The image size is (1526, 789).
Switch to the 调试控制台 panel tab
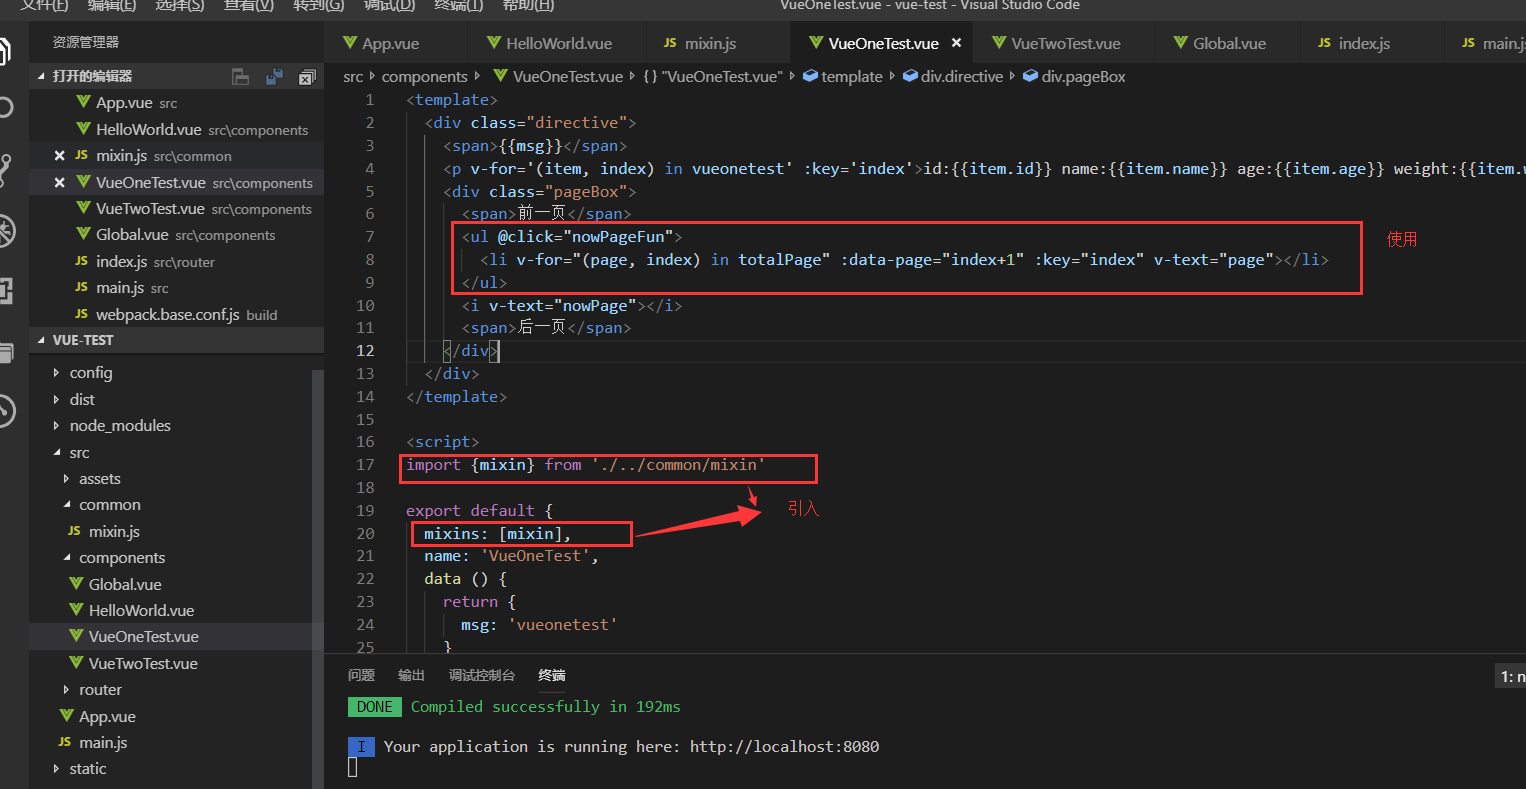(481, 675)
